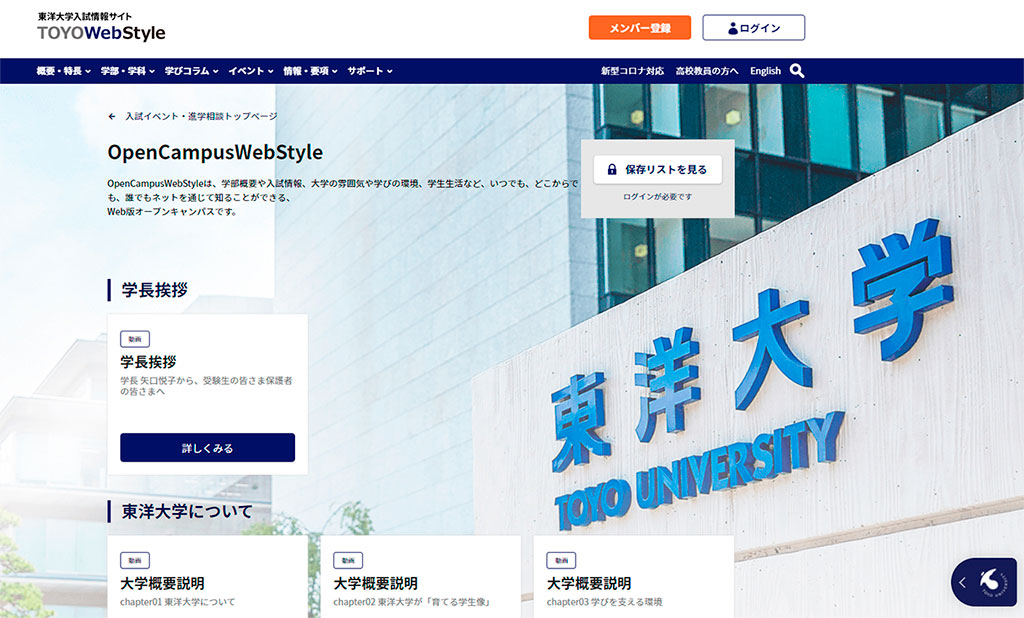Click the 東洋大学について section heading

coord(187,512)
